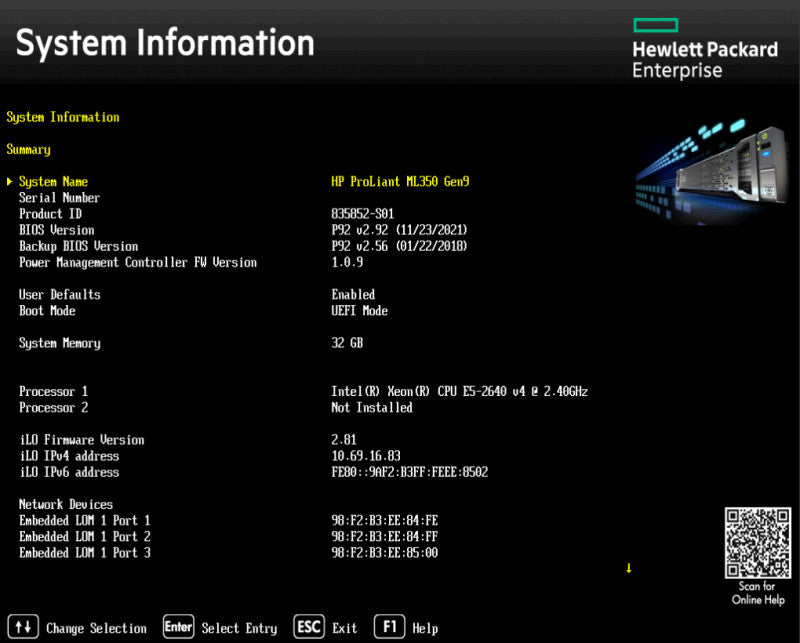Click the yellow Summary heading

[29, 150]
